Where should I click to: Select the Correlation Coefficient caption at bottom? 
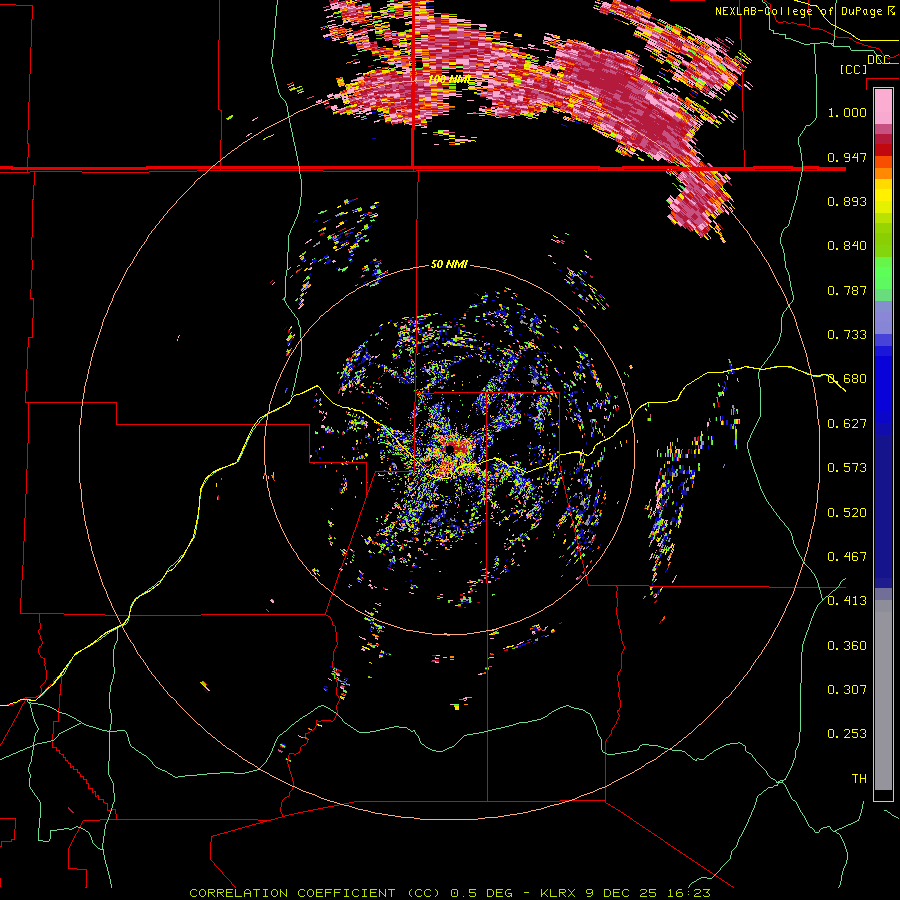(x=450, y=893)
